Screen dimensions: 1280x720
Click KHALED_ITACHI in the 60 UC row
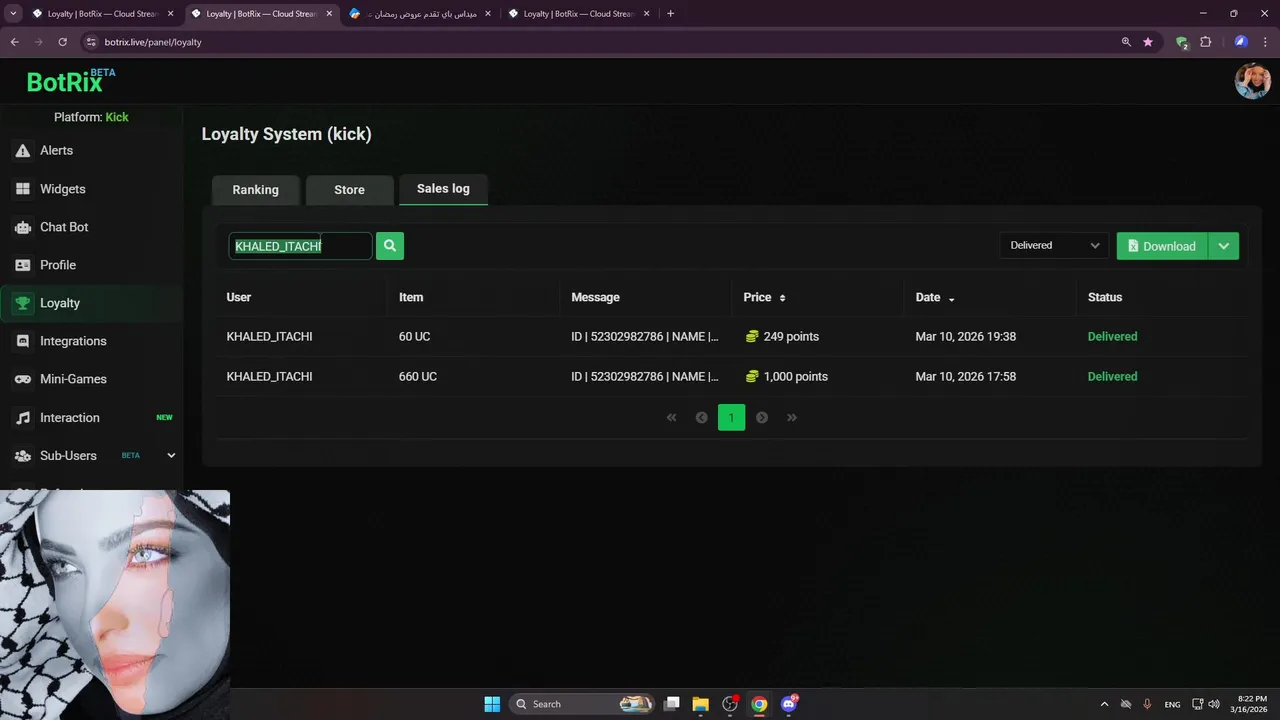click(269, 336)
